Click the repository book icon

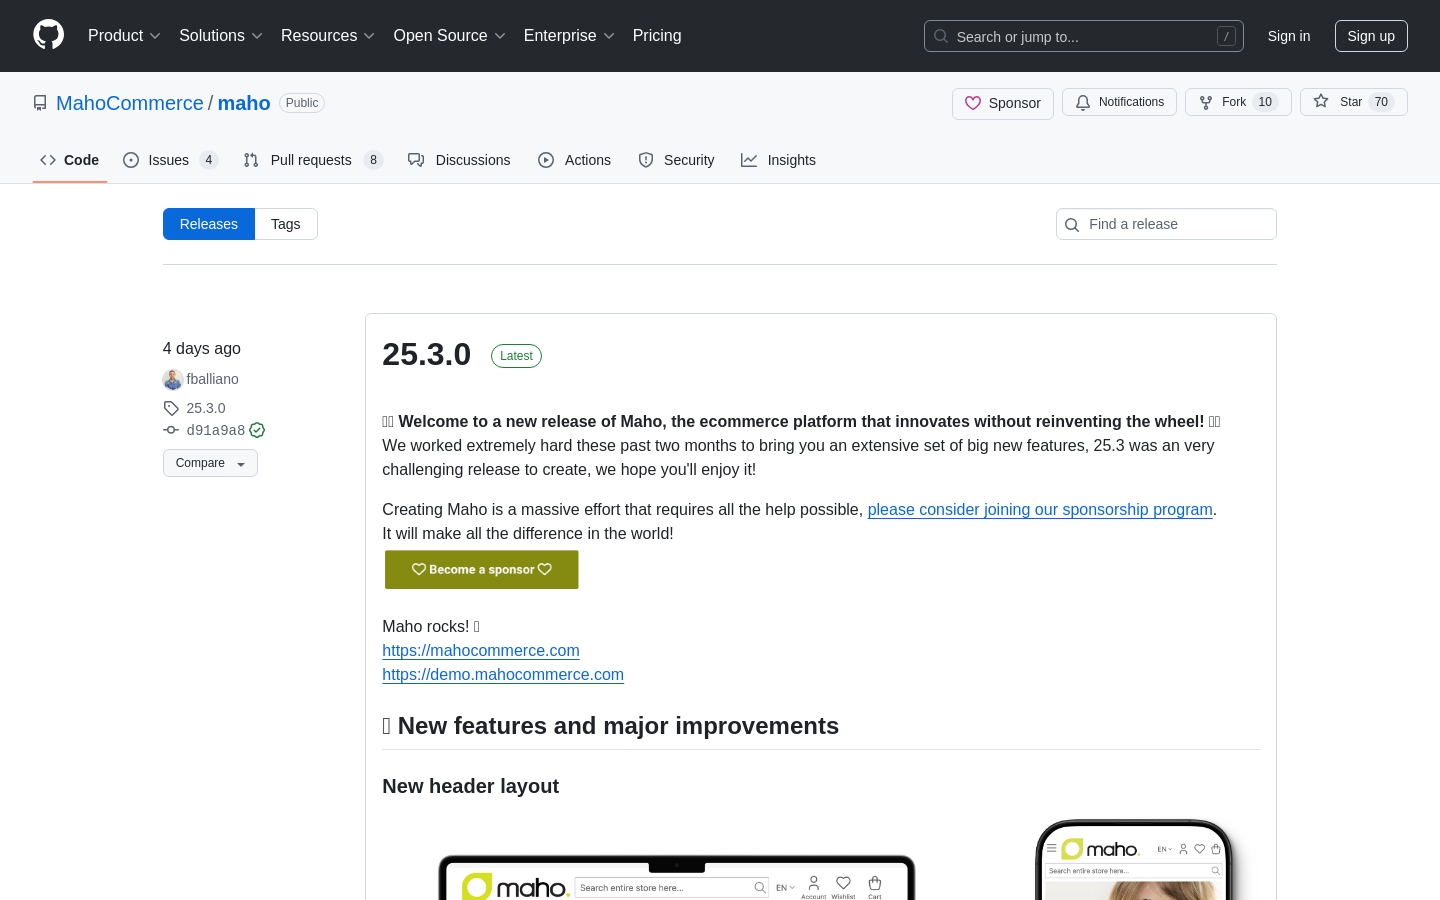coord(40,103)
